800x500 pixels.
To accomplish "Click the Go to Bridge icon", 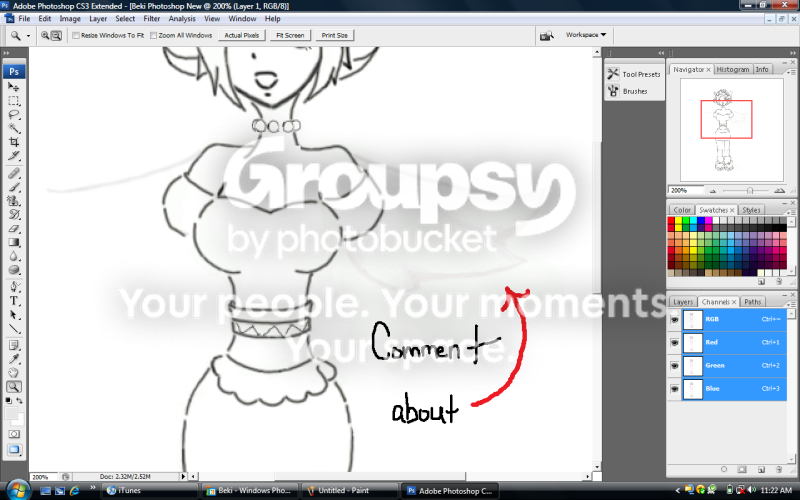I will tap(547, 36).
